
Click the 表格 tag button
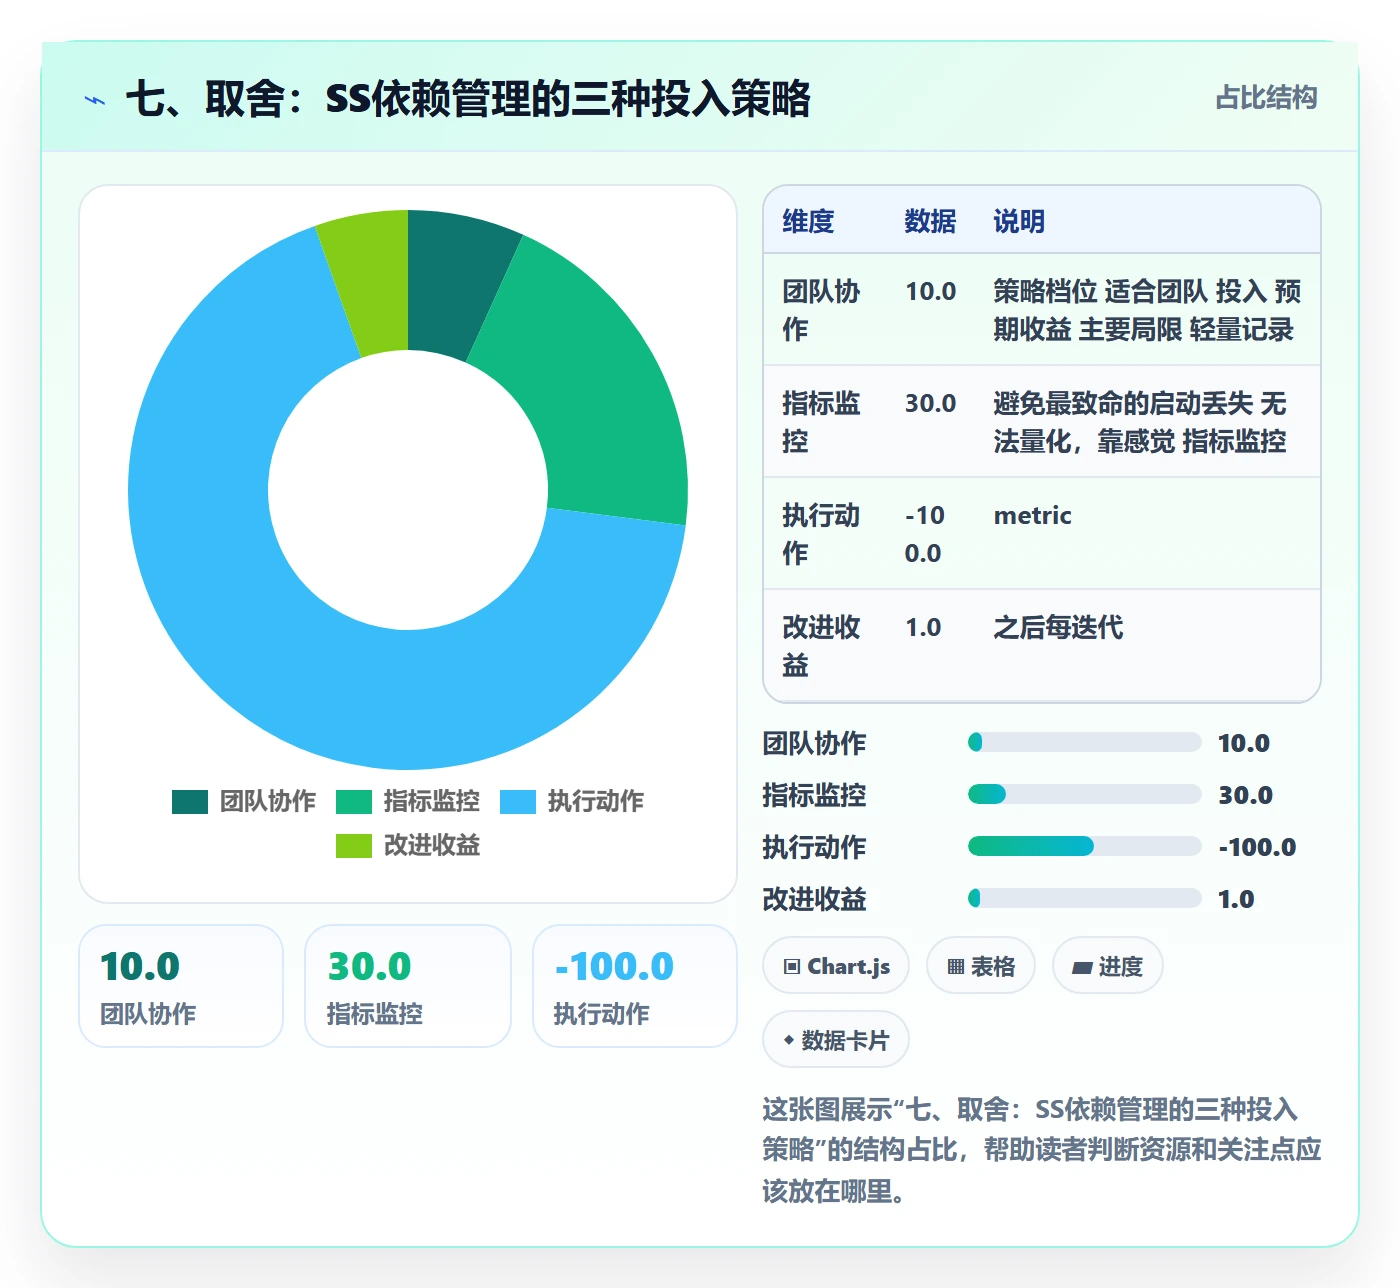[981, 966]
